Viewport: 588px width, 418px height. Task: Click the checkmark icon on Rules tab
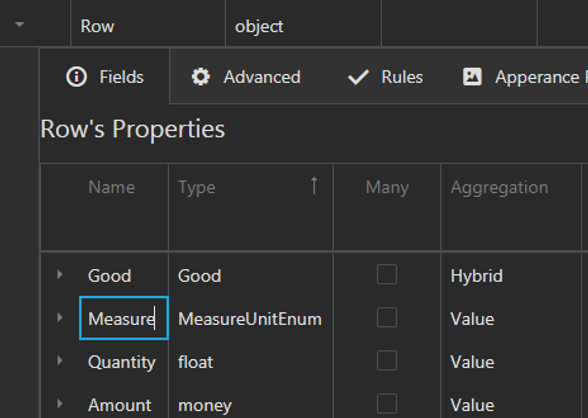[358, 77]
